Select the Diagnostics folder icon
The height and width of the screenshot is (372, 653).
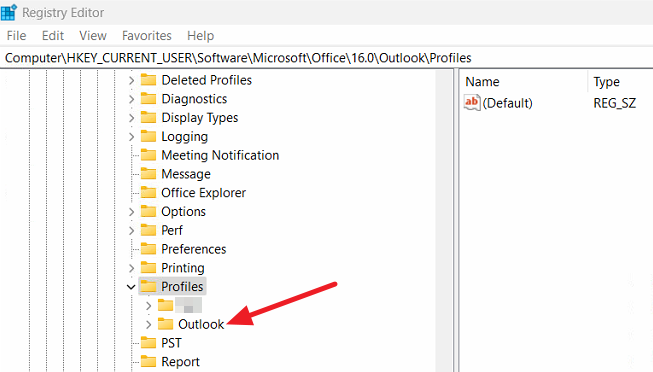(148, 98)
